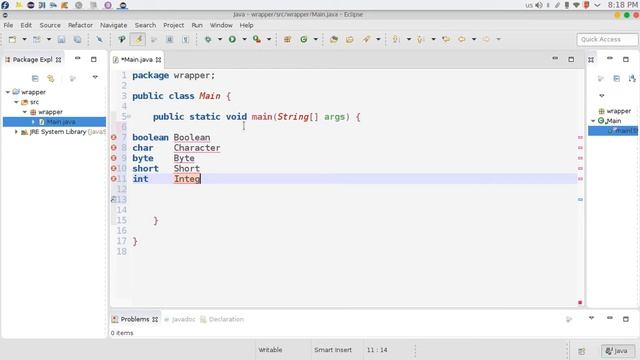640x360 pixels.
Task: Click the New Java Class icon
Action: 304,40
